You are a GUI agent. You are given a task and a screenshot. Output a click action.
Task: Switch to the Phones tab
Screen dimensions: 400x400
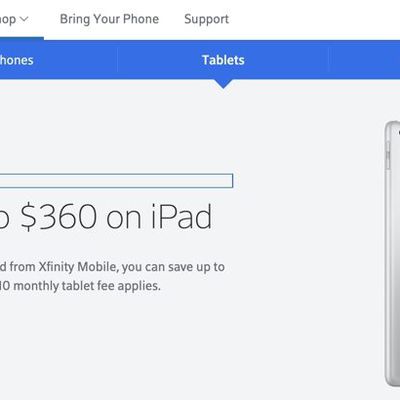pos(17,60)
